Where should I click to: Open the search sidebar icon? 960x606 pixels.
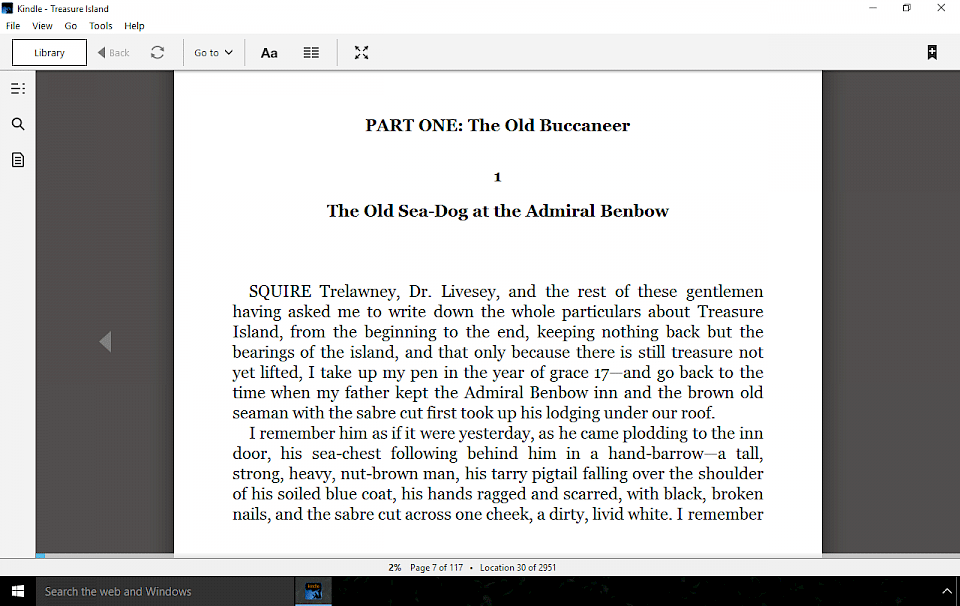18,124
